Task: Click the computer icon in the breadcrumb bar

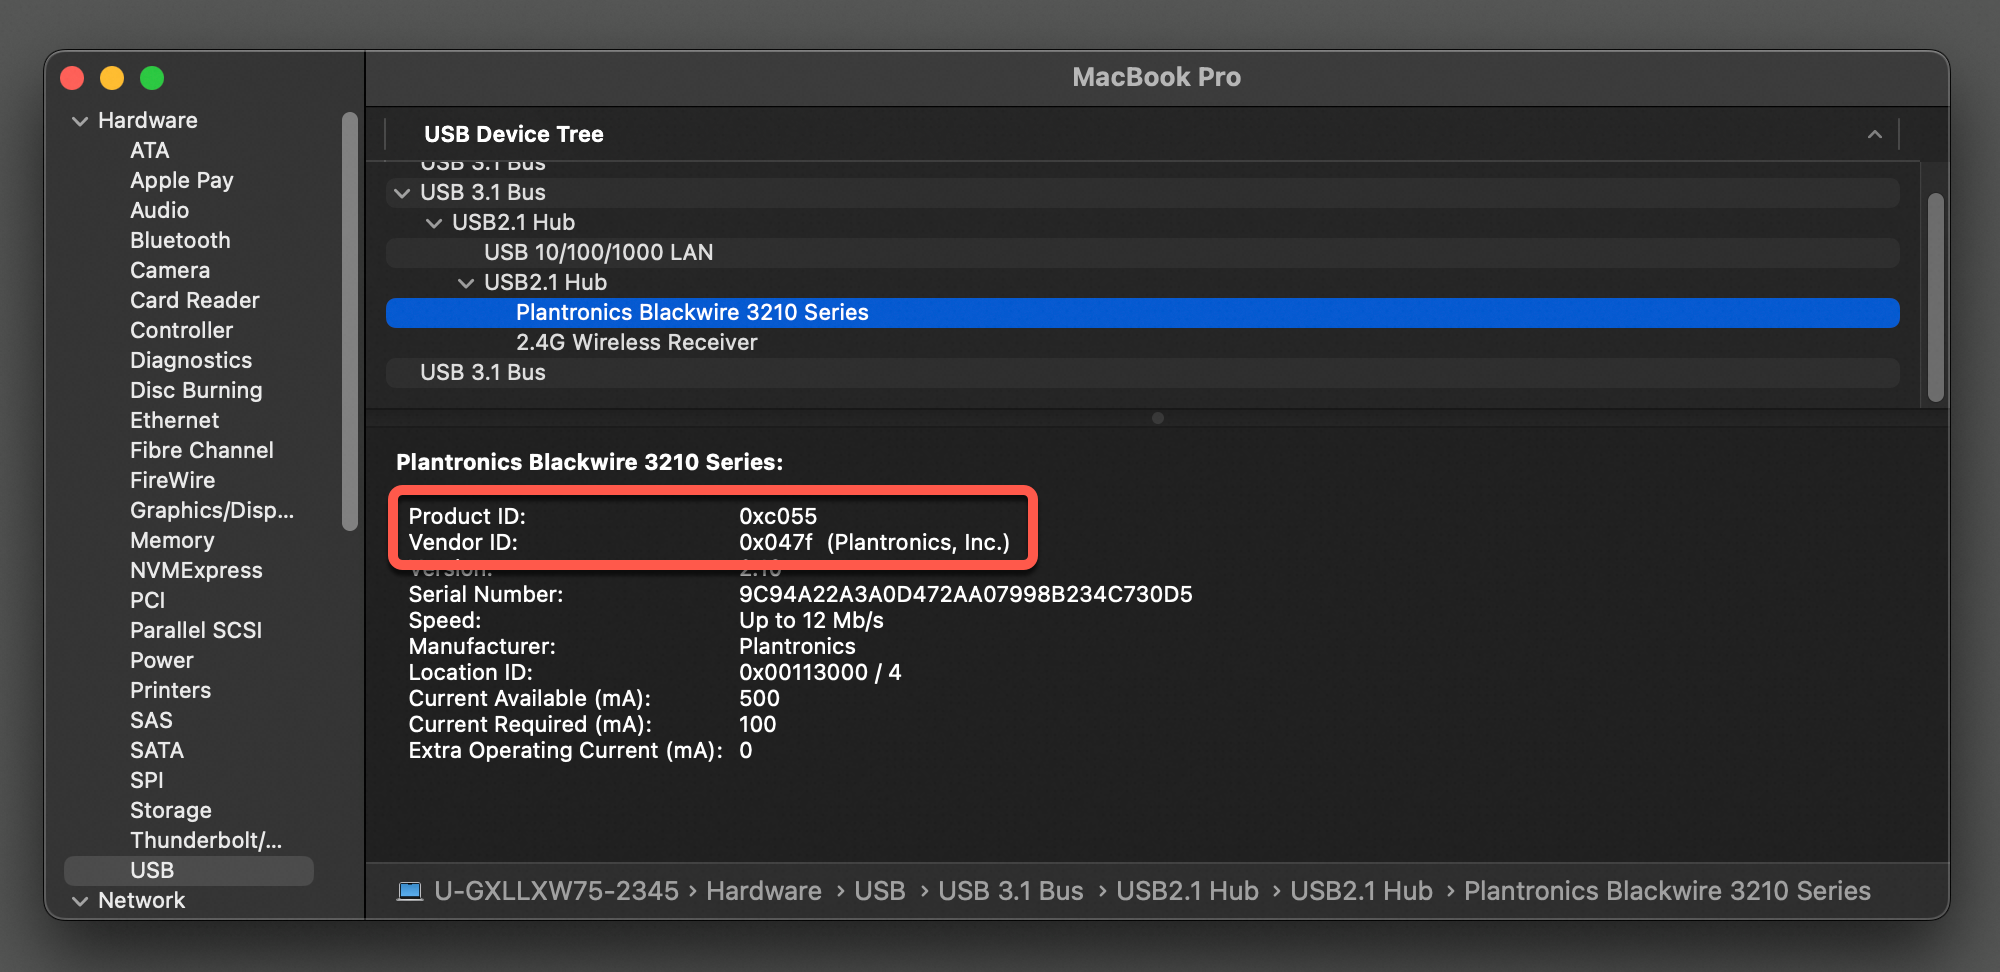Action: 411,890
